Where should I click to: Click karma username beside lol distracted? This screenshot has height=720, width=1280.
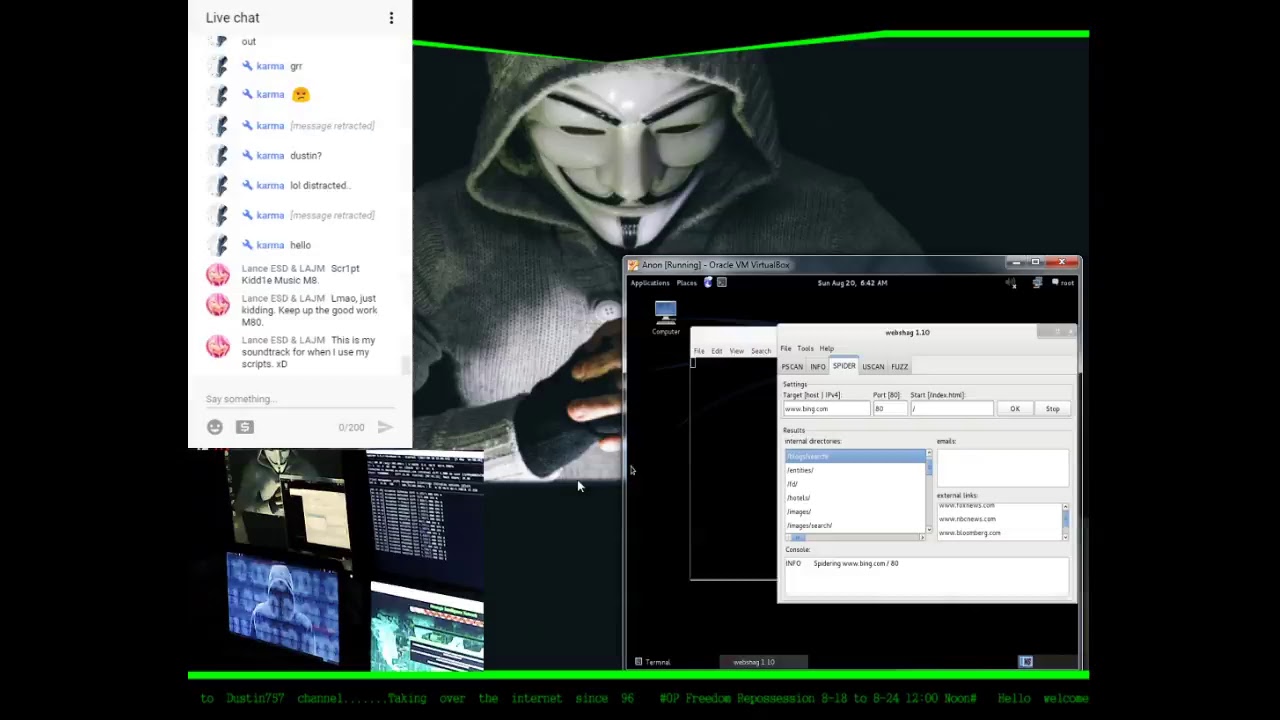click(270, 185)
